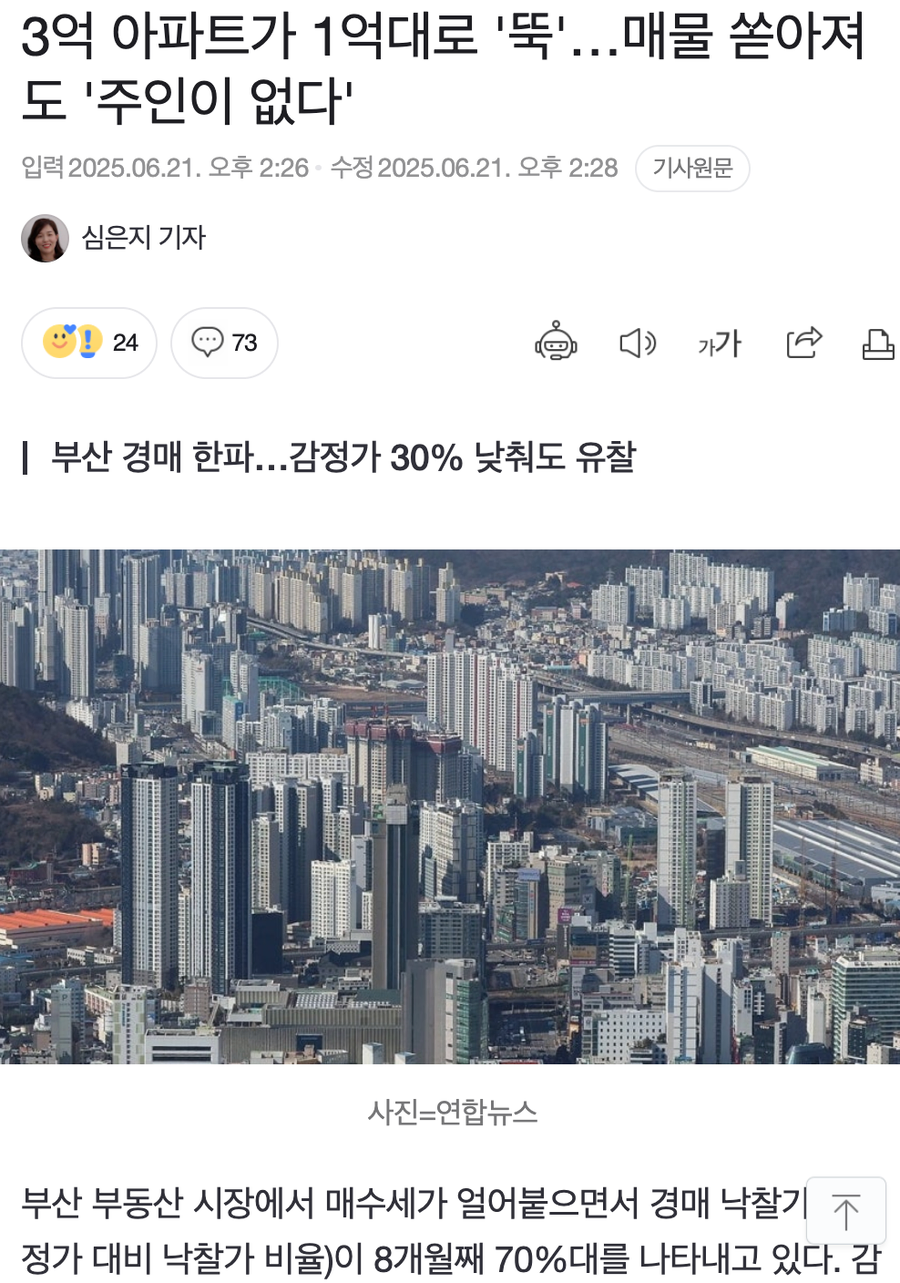The image size is (900, 1283).
Task: Print the article with the printer icon
Action: coord(878,343)
